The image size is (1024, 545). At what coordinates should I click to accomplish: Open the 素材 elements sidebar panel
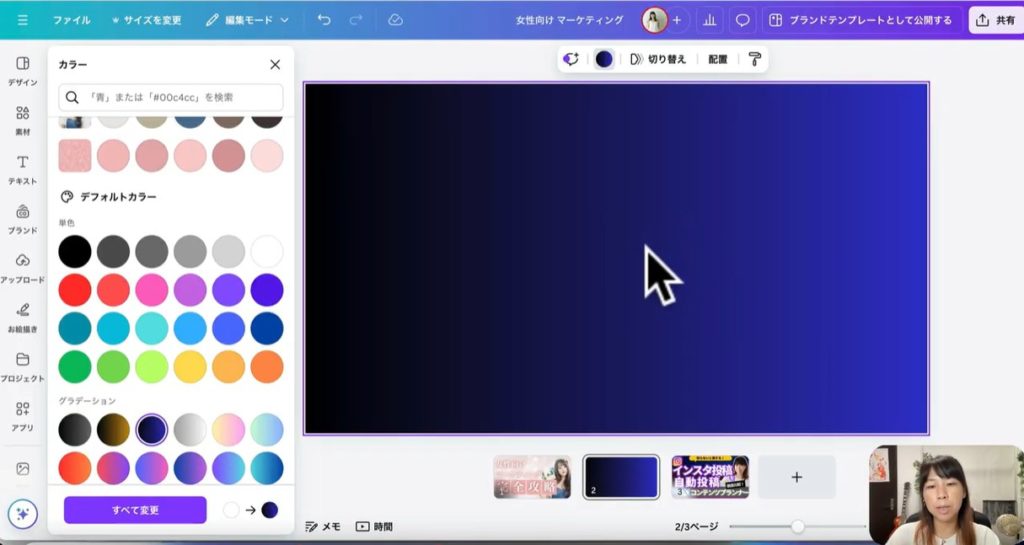[x=22, y=119]
